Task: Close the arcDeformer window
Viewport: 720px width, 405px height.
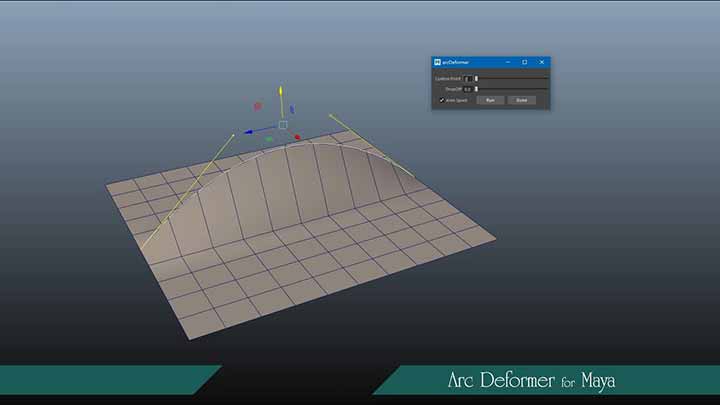Action: [x=541, y=62]
